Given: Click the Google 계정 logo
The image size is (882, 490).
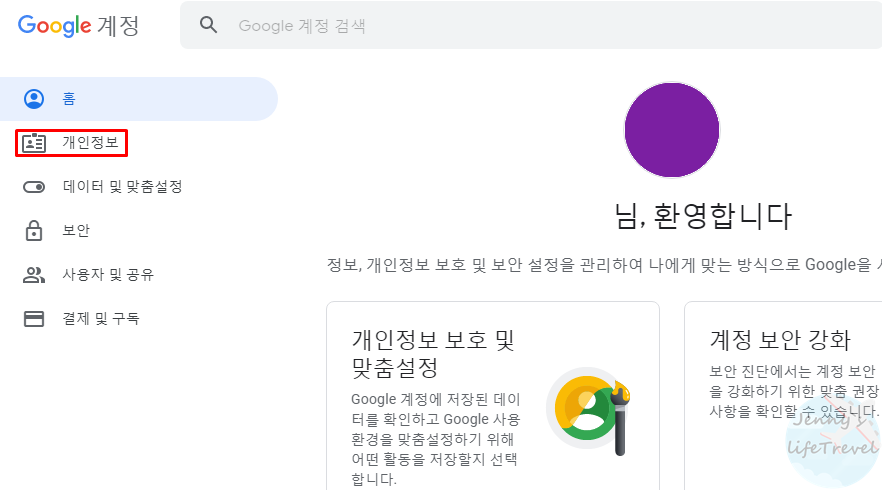Looking at the screenshot, I should pyautogui.click(x=78, y=26).
